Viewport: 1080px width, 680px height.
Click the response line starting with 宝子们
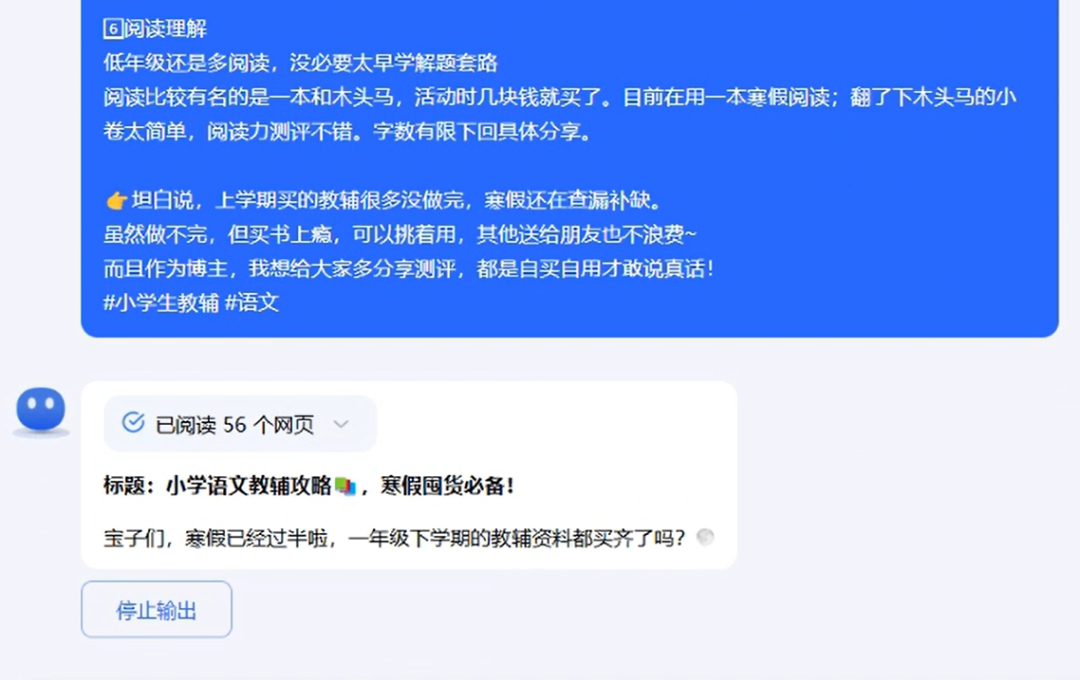pyautogui.click(x=395, y=537)
